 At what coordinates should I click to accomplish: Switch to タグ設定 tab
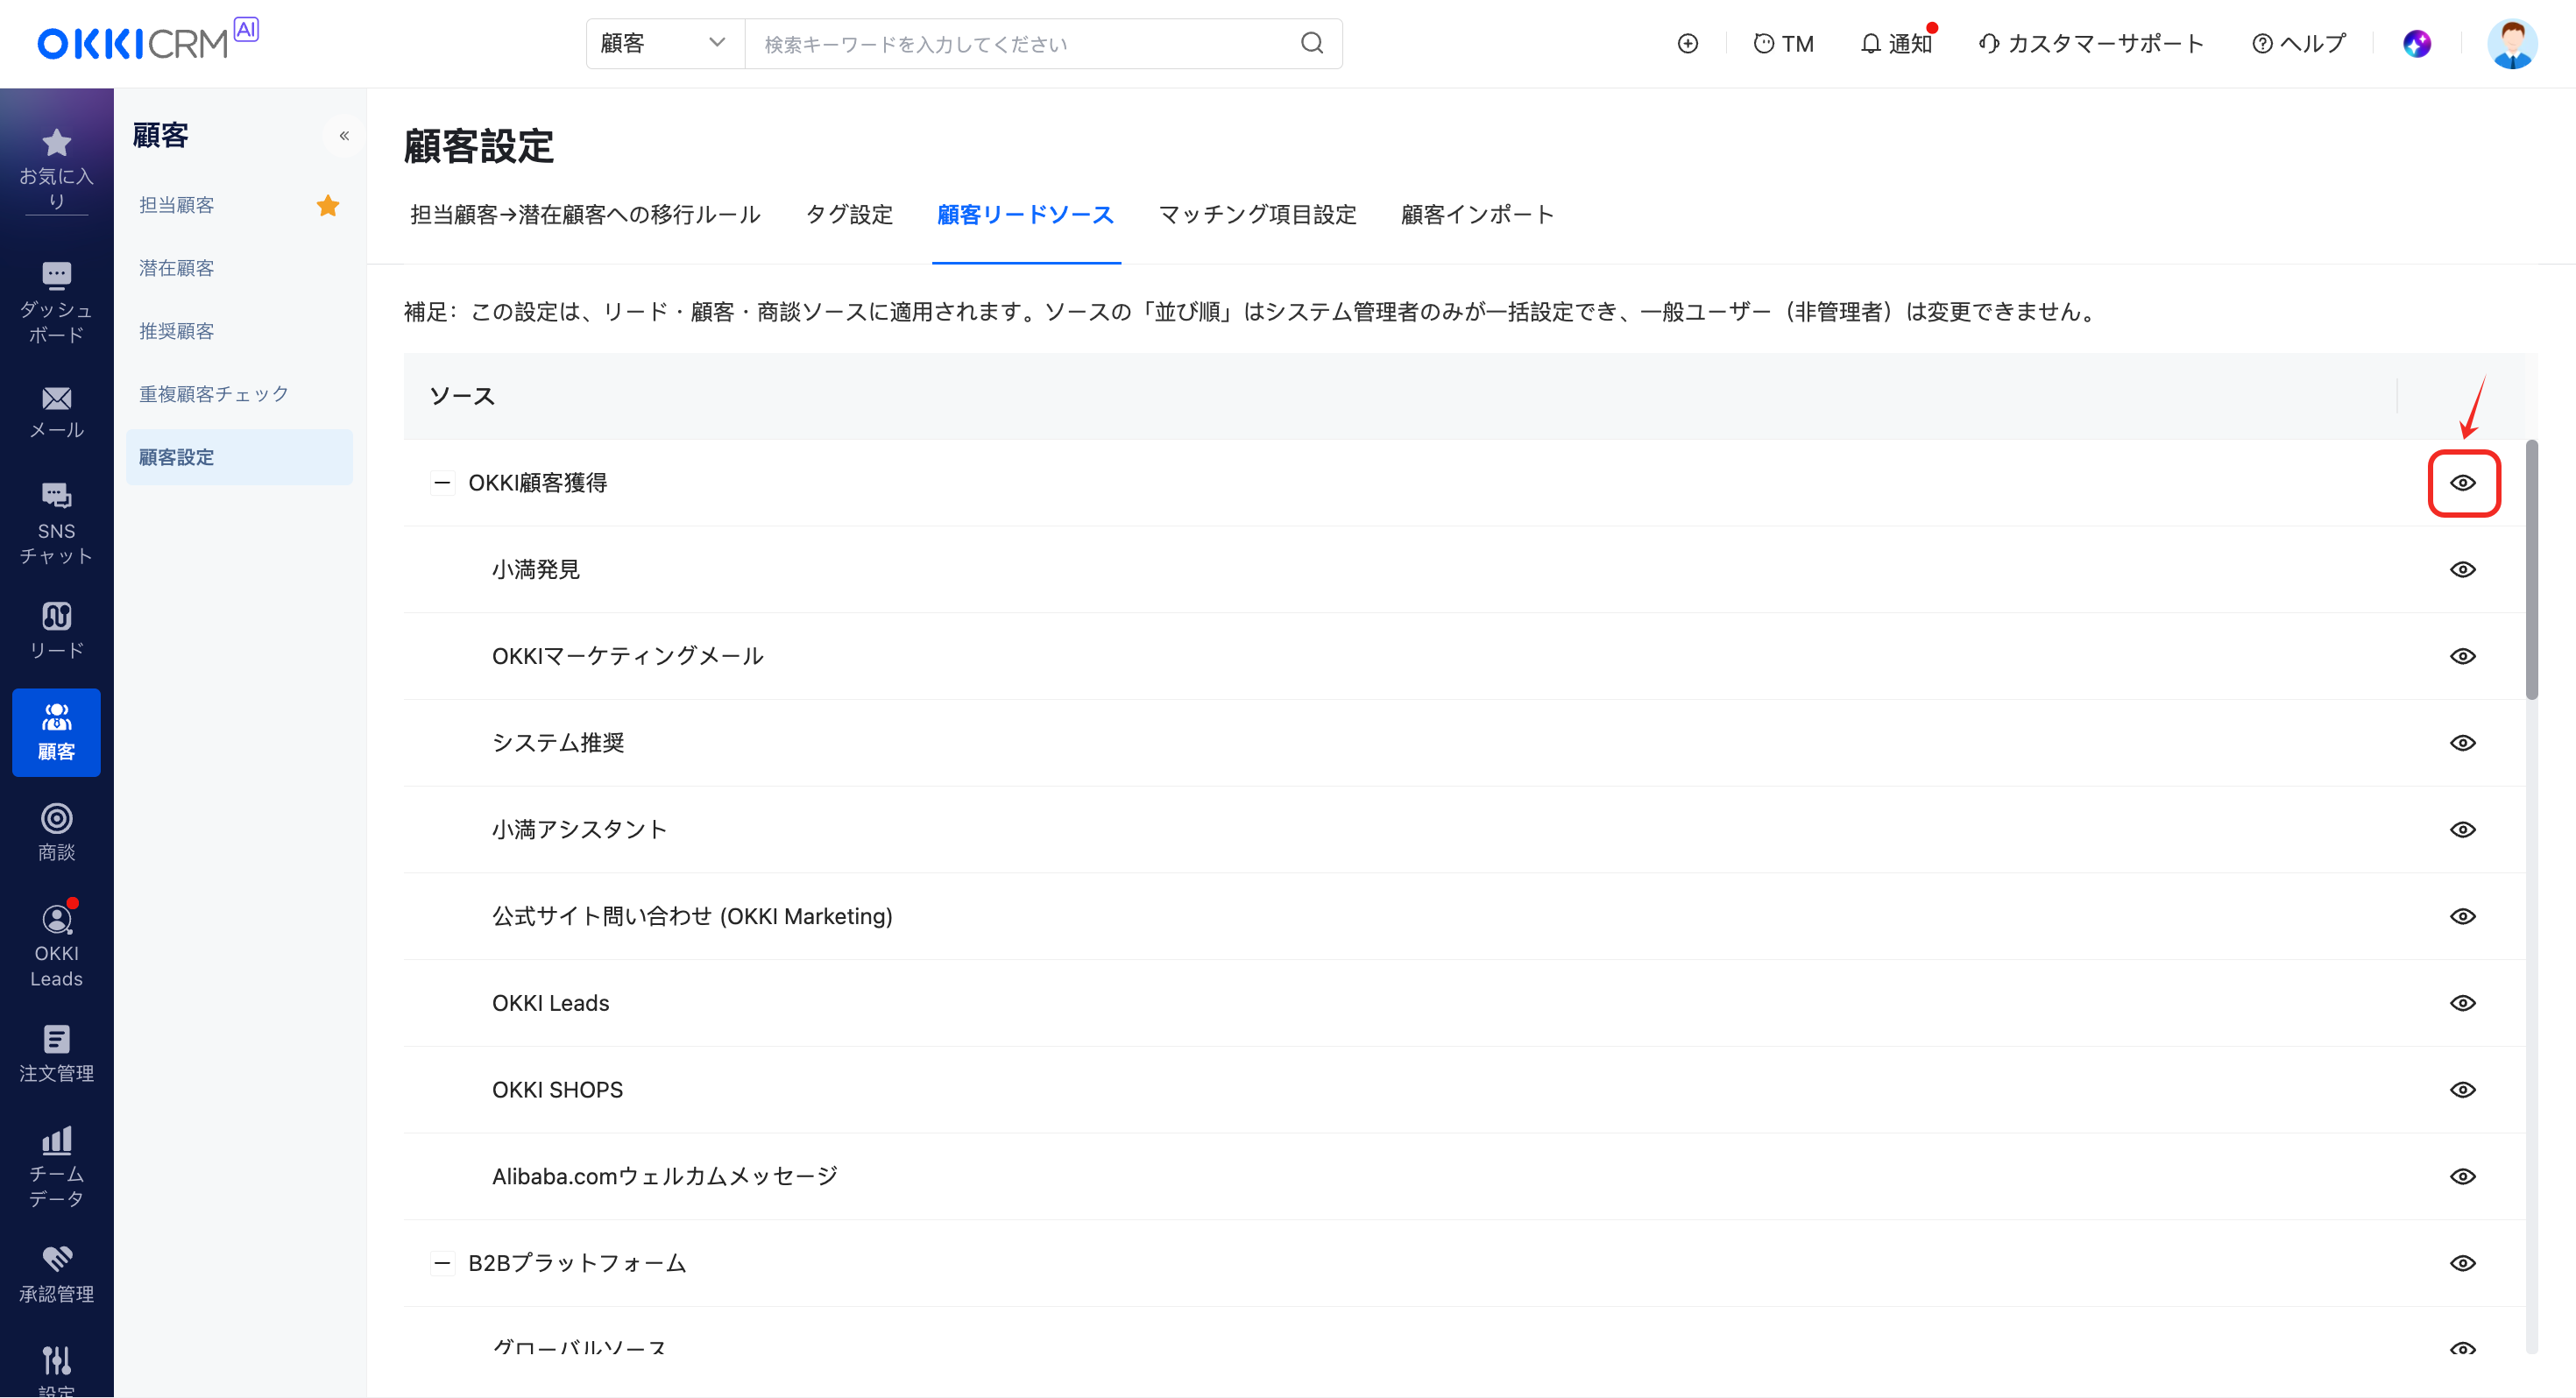849,215
